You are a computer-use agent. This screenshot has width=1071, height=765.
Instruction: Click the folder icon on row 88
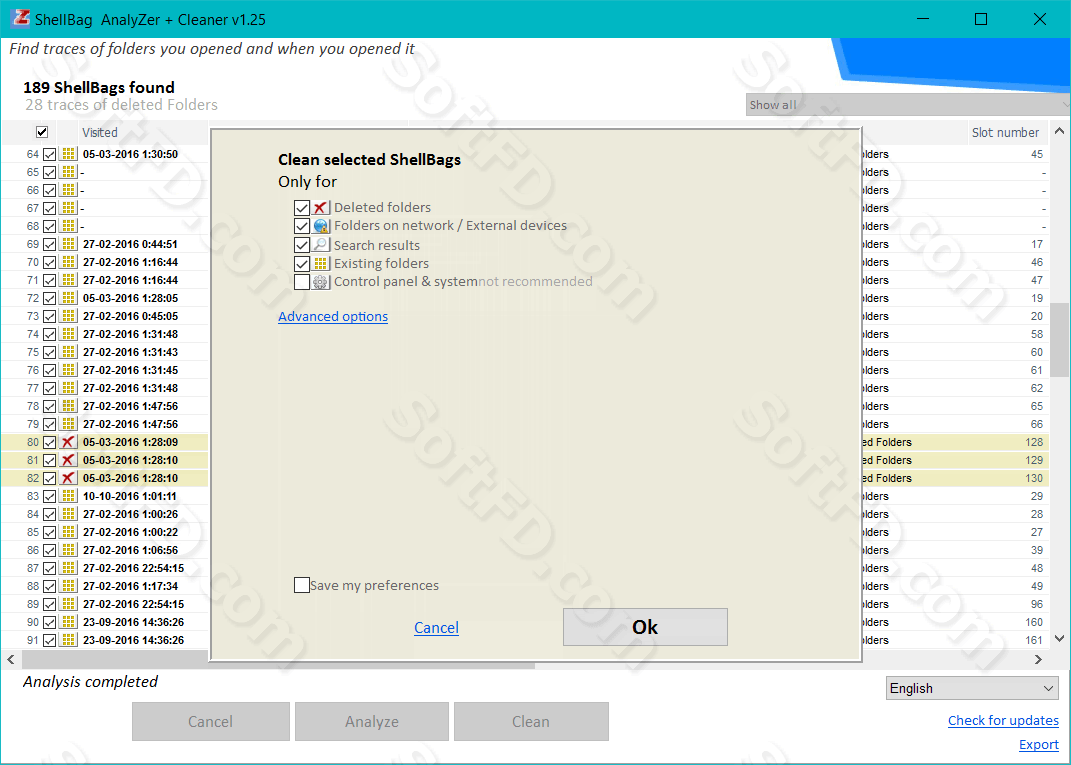[x=68, y=586]
